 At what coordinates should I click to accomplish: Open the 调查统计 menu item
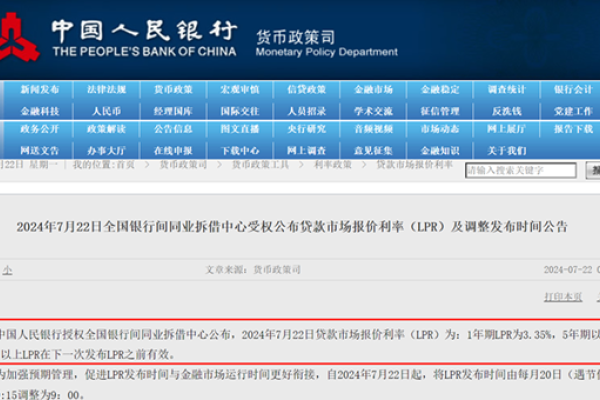[x=507, y=90]
